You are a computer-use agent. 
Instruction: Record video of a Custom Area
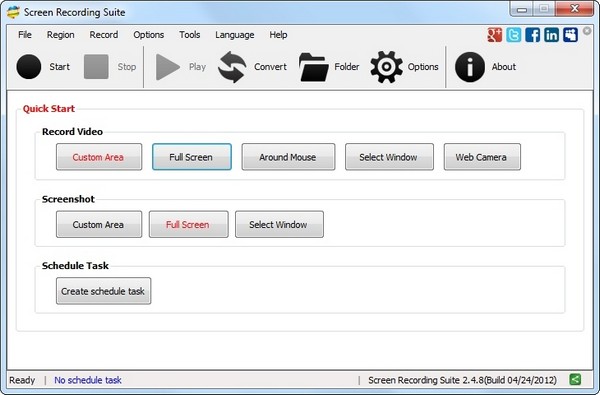[99, 157]
